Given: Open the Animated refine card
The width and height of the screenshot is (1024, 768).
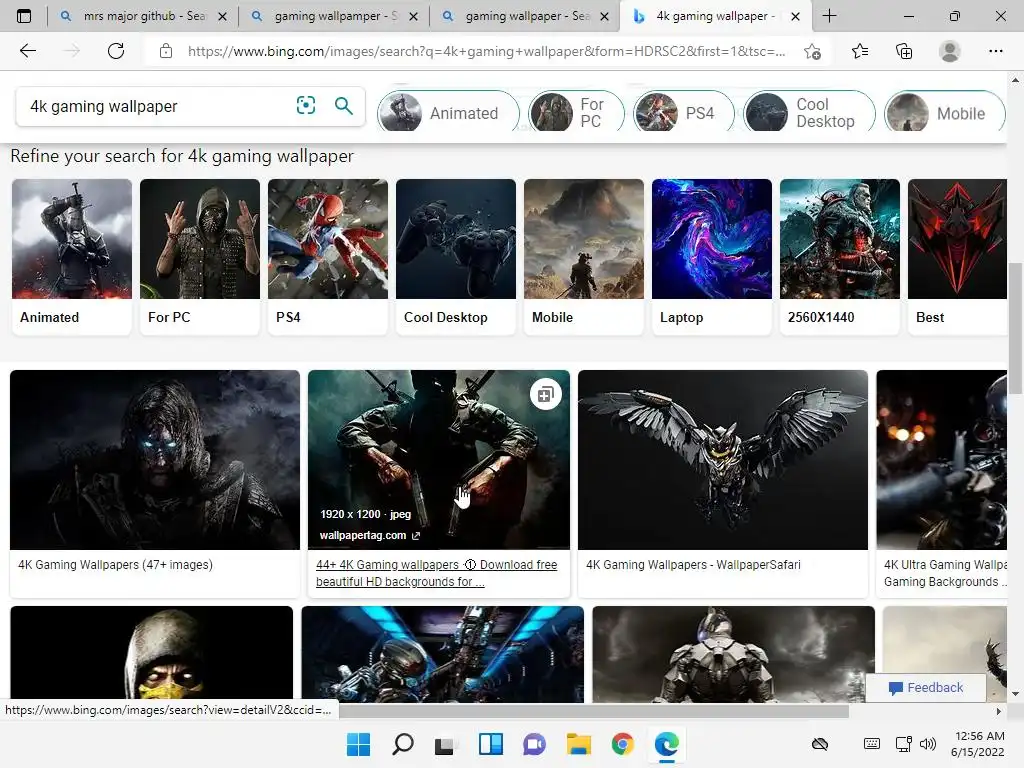Looking at the screenshot, I should click(72, 257).
